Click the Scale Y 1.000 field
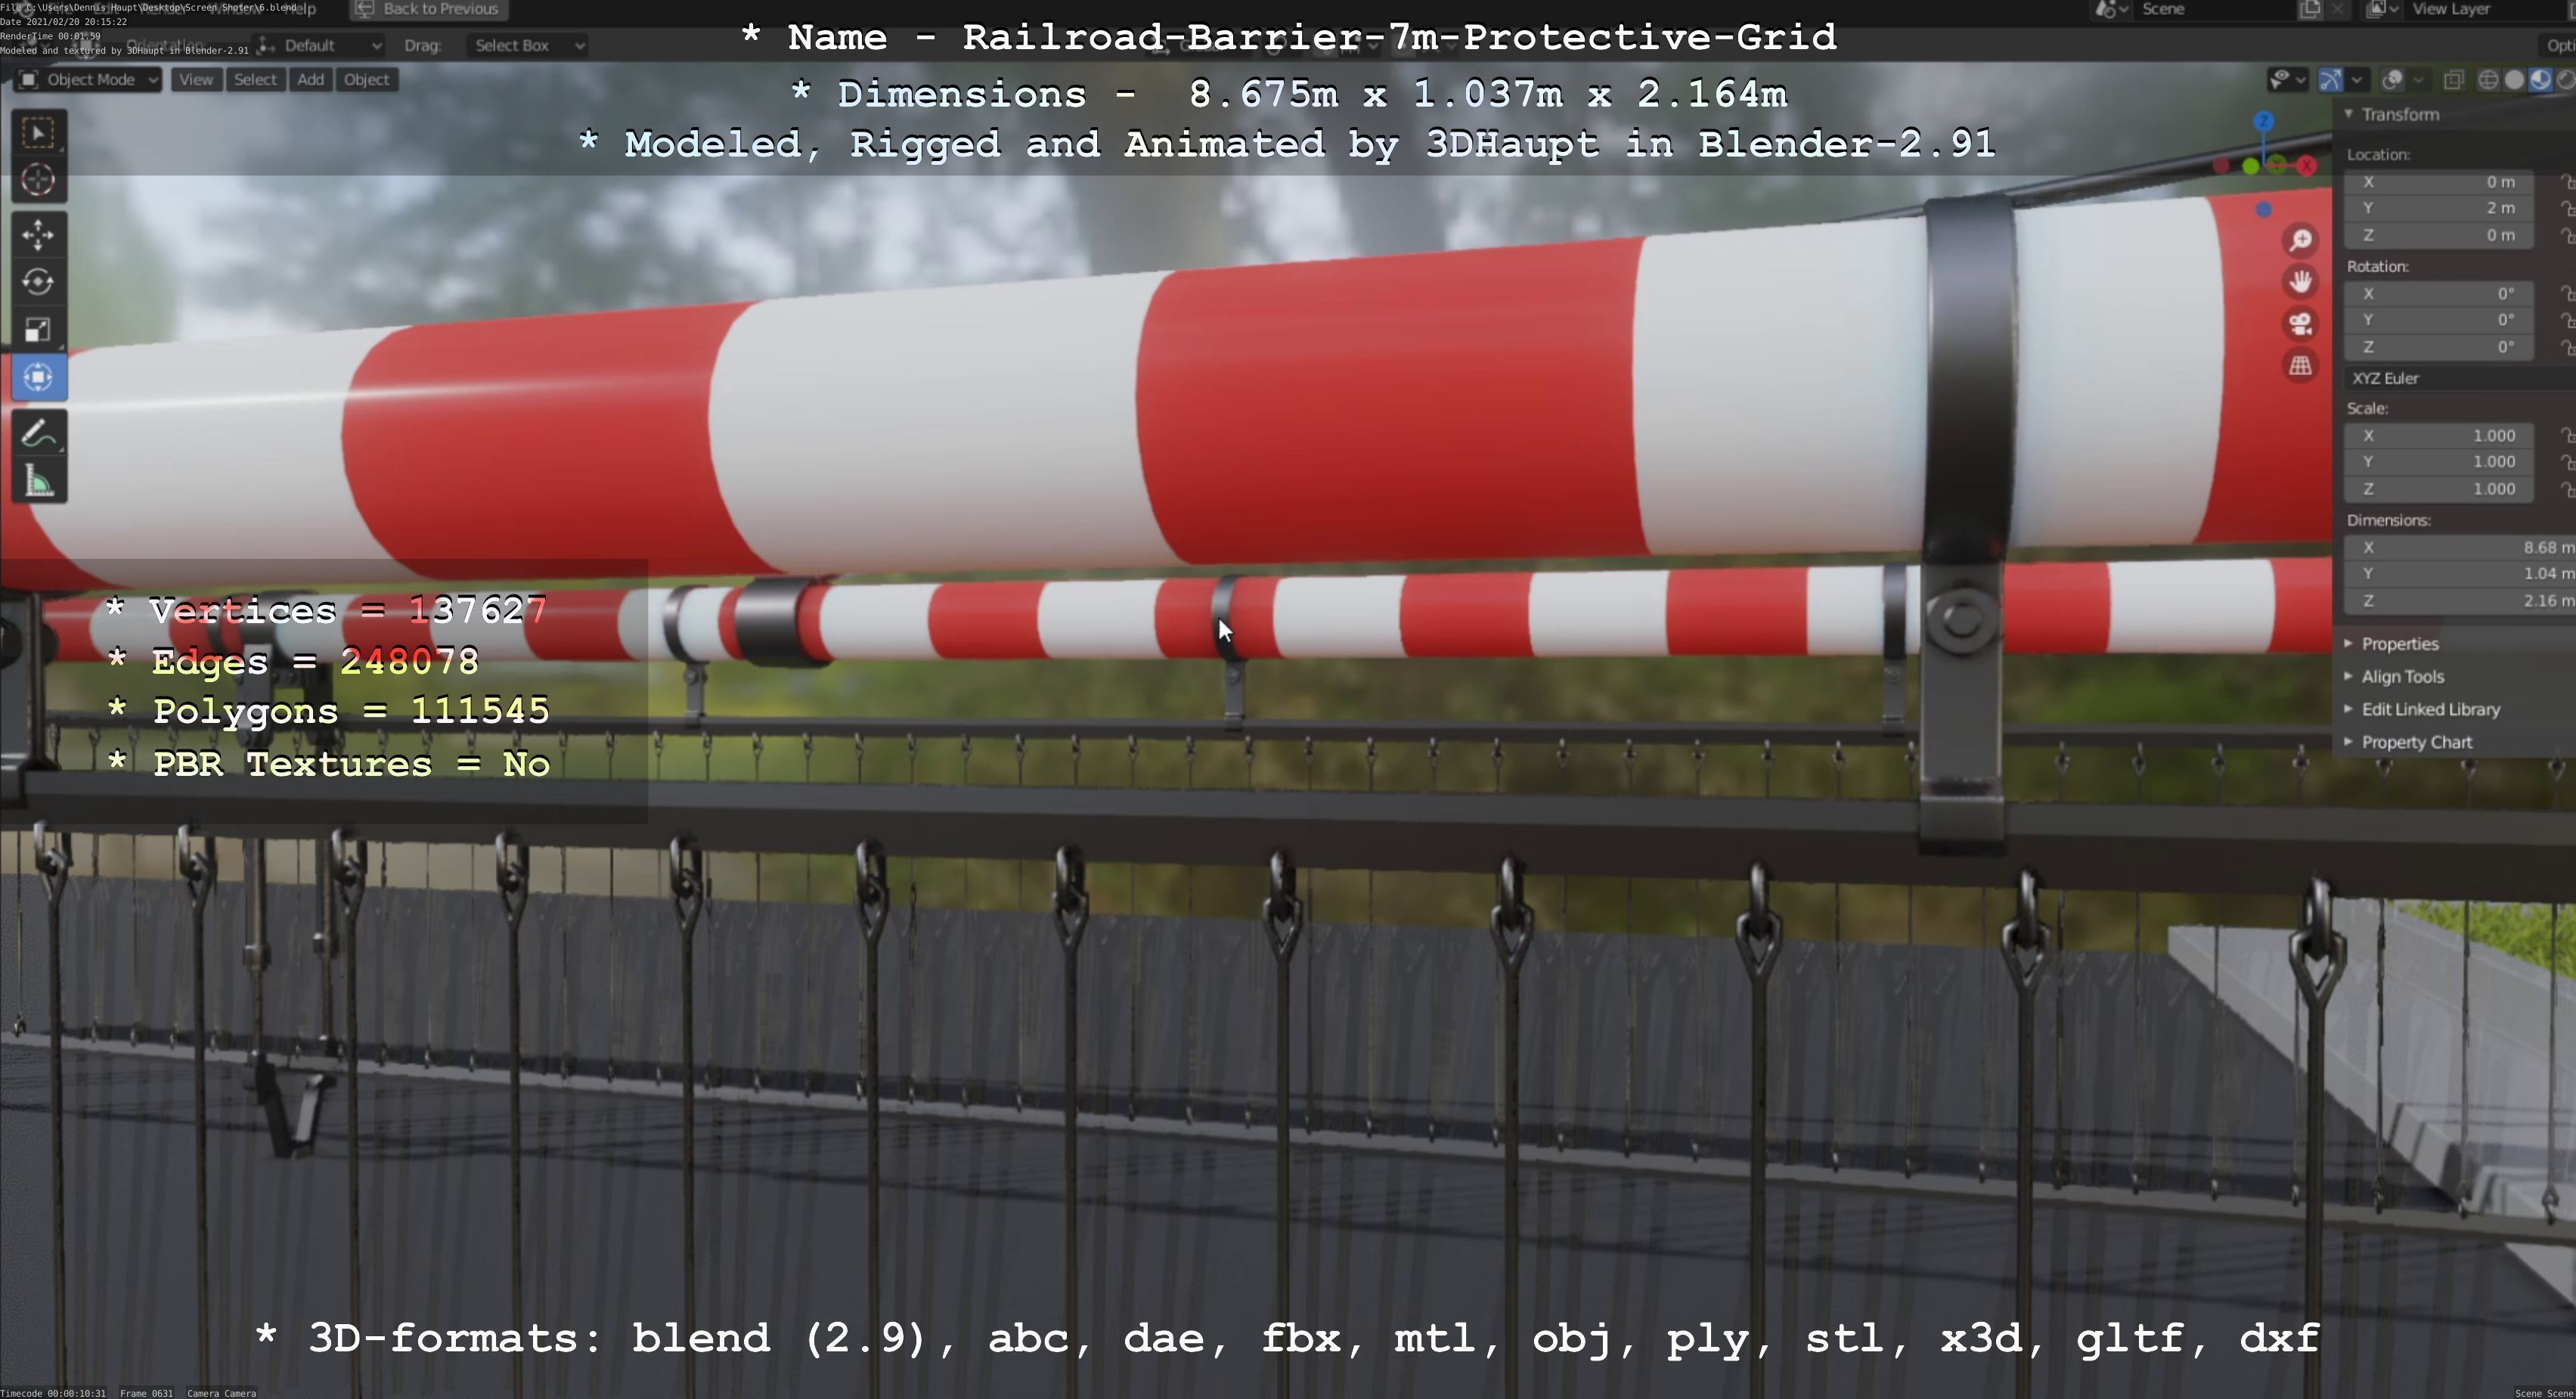Image resolution: width=2576 pixels, height=1399 pixels. pyautogui.click(x=2440, y=462)
